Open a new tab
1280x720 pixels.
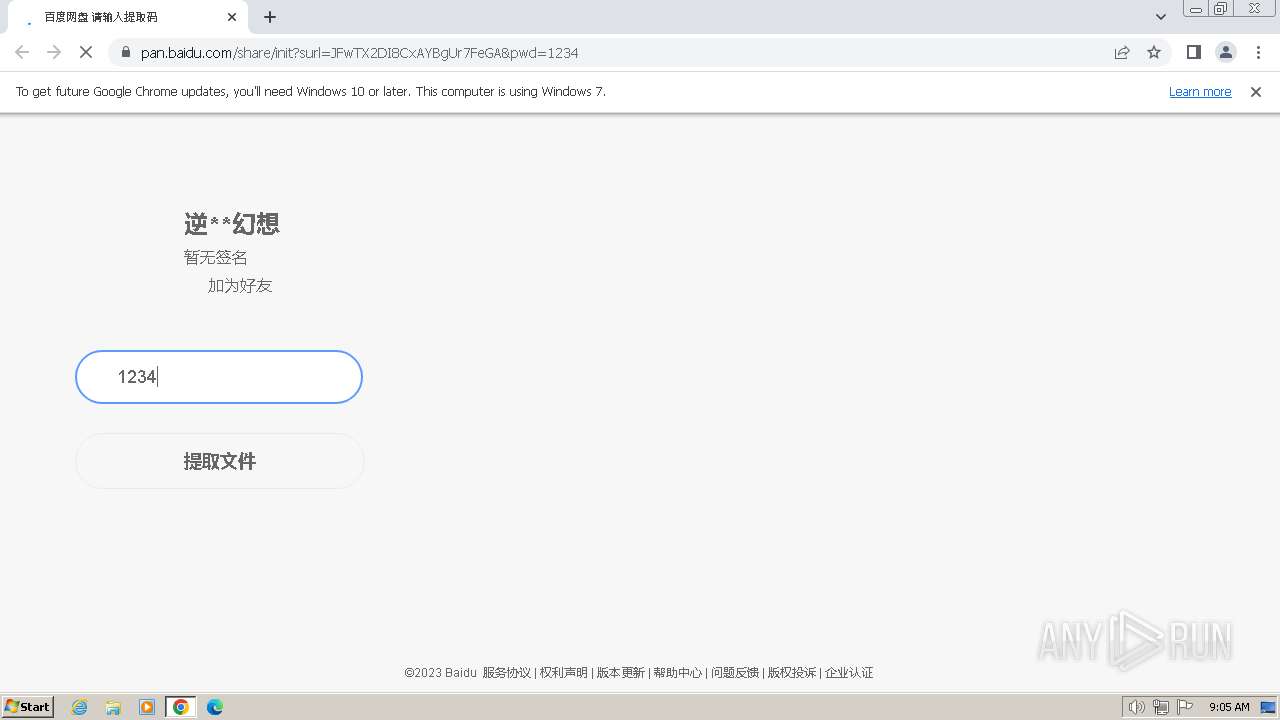coord(270,17)
